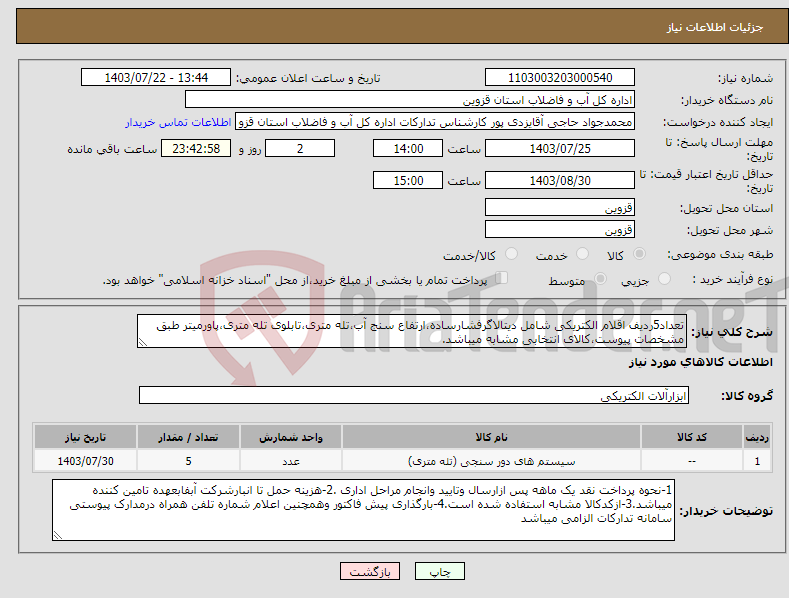Click the ردیف column header
The height and width of the screenshot is (598, 789).
click(757, 437)
